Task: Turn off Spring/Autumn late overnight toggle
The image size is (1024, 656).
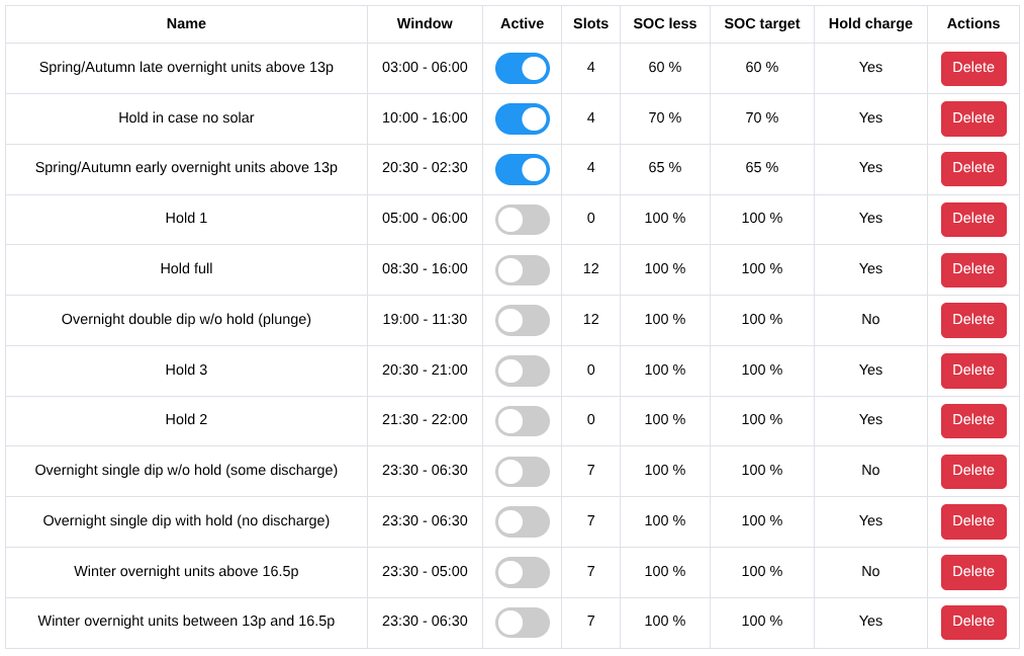Action: (x=522, y=68)
